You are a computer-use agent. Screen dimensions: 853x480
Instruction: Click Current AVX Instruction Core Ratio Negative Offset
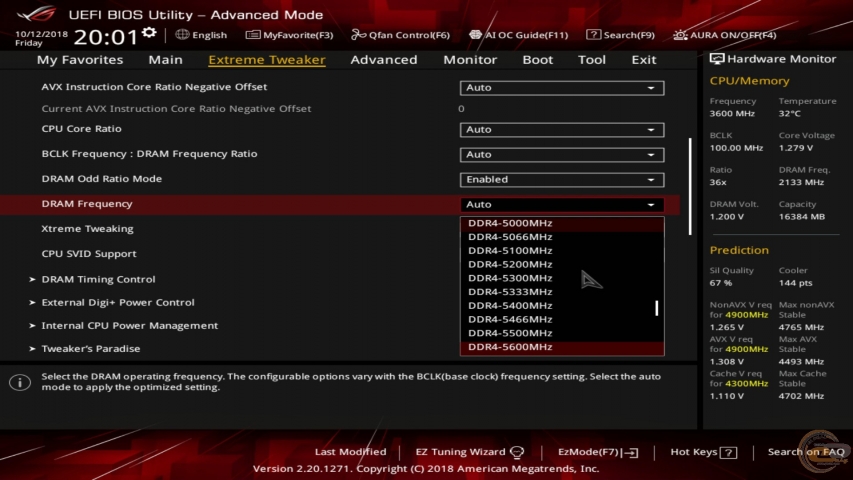click(176, 108)
